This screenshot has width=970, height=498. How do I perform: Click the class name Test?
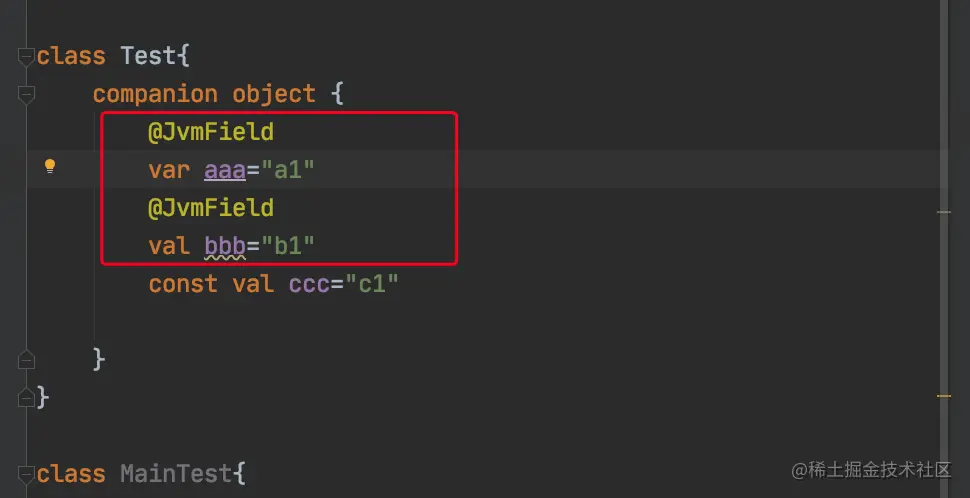(148, 56)
